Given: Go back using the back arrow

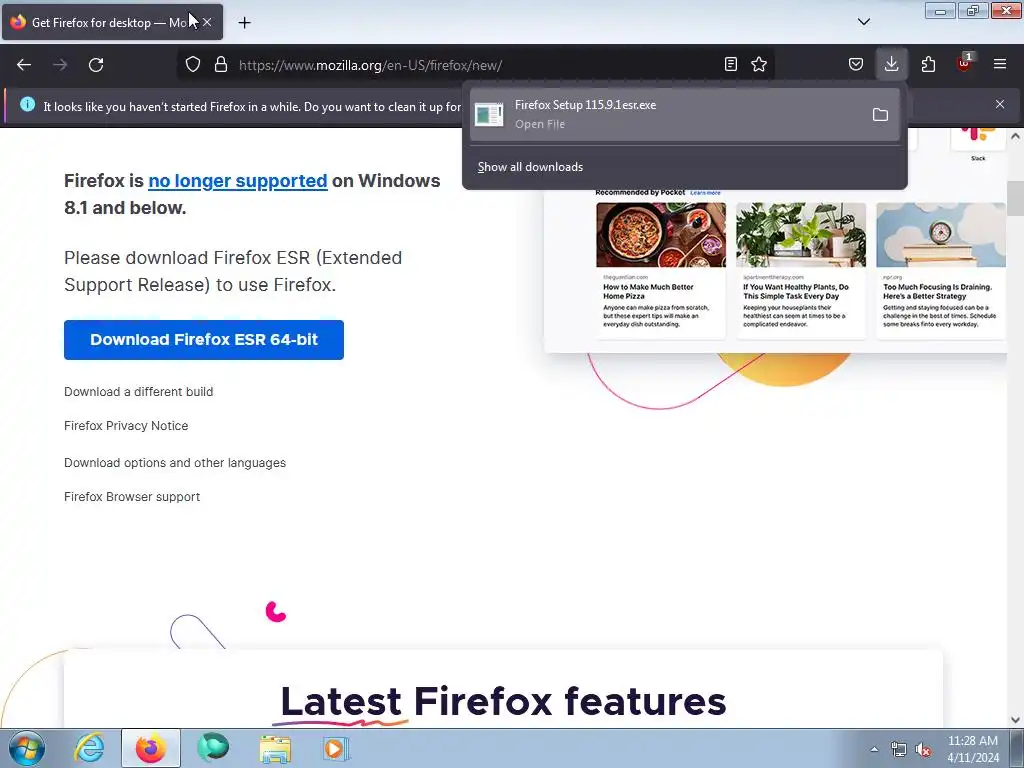Looking at the screenshot, I should [24, 65].
